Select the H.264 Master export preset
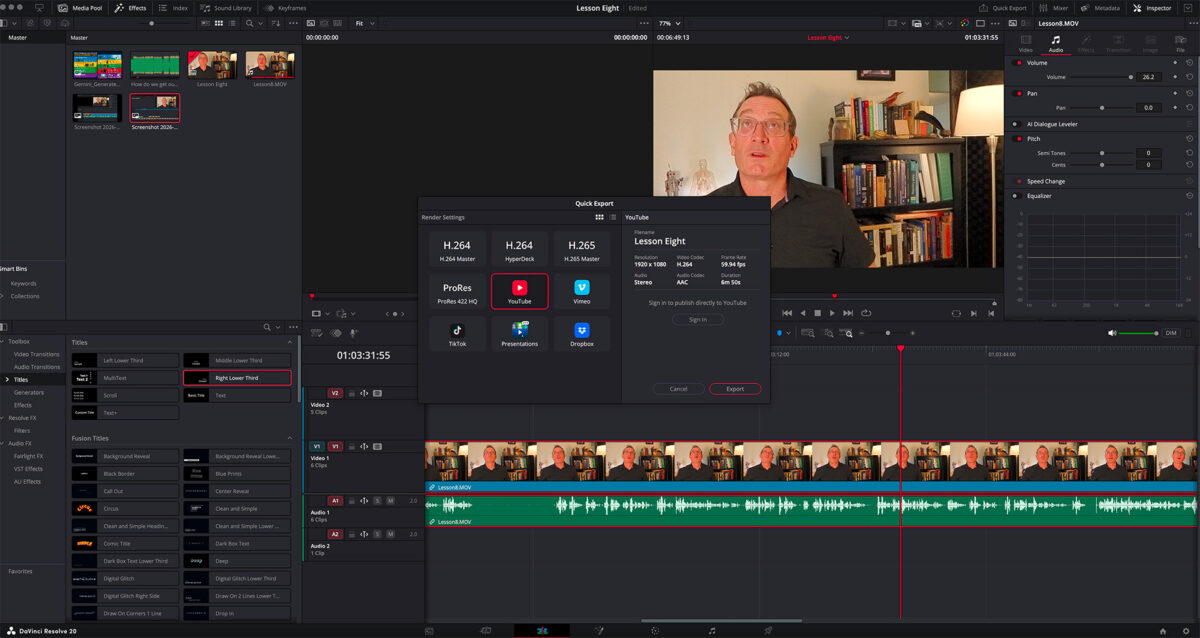This screenshot has width=1200, height=638. 457,249
